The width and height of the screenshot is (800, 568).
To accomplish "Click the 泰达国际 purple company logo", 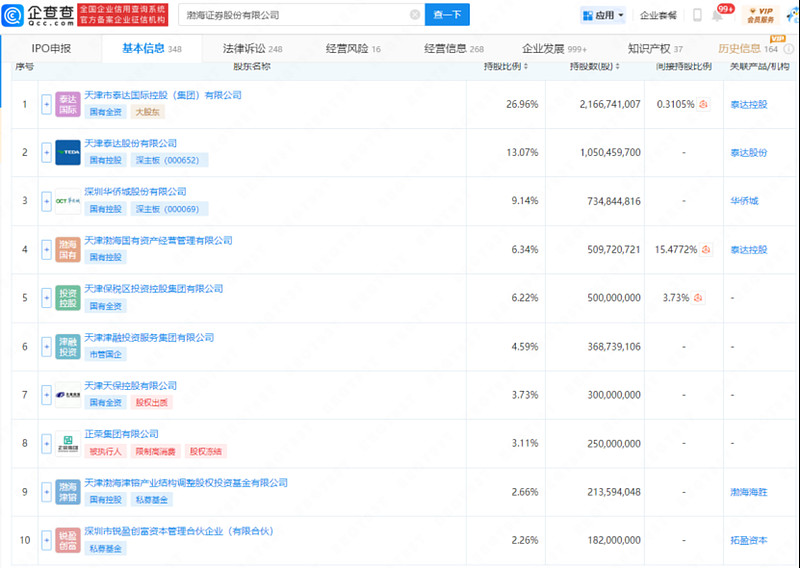I will pyautogui.click(x=68, y=105).
